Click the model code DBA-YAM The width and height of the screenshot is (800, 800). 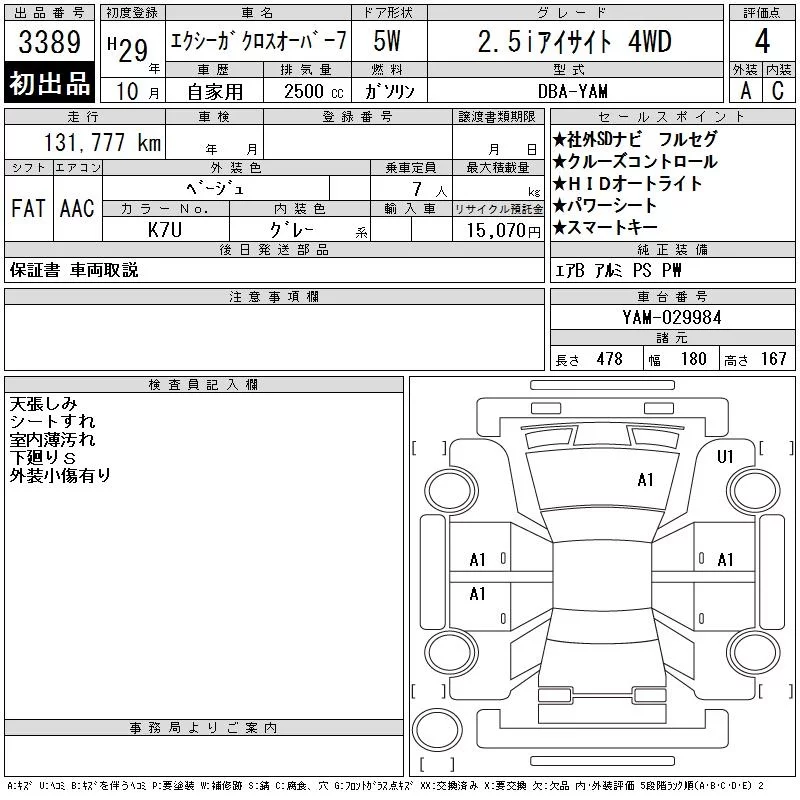572,91
